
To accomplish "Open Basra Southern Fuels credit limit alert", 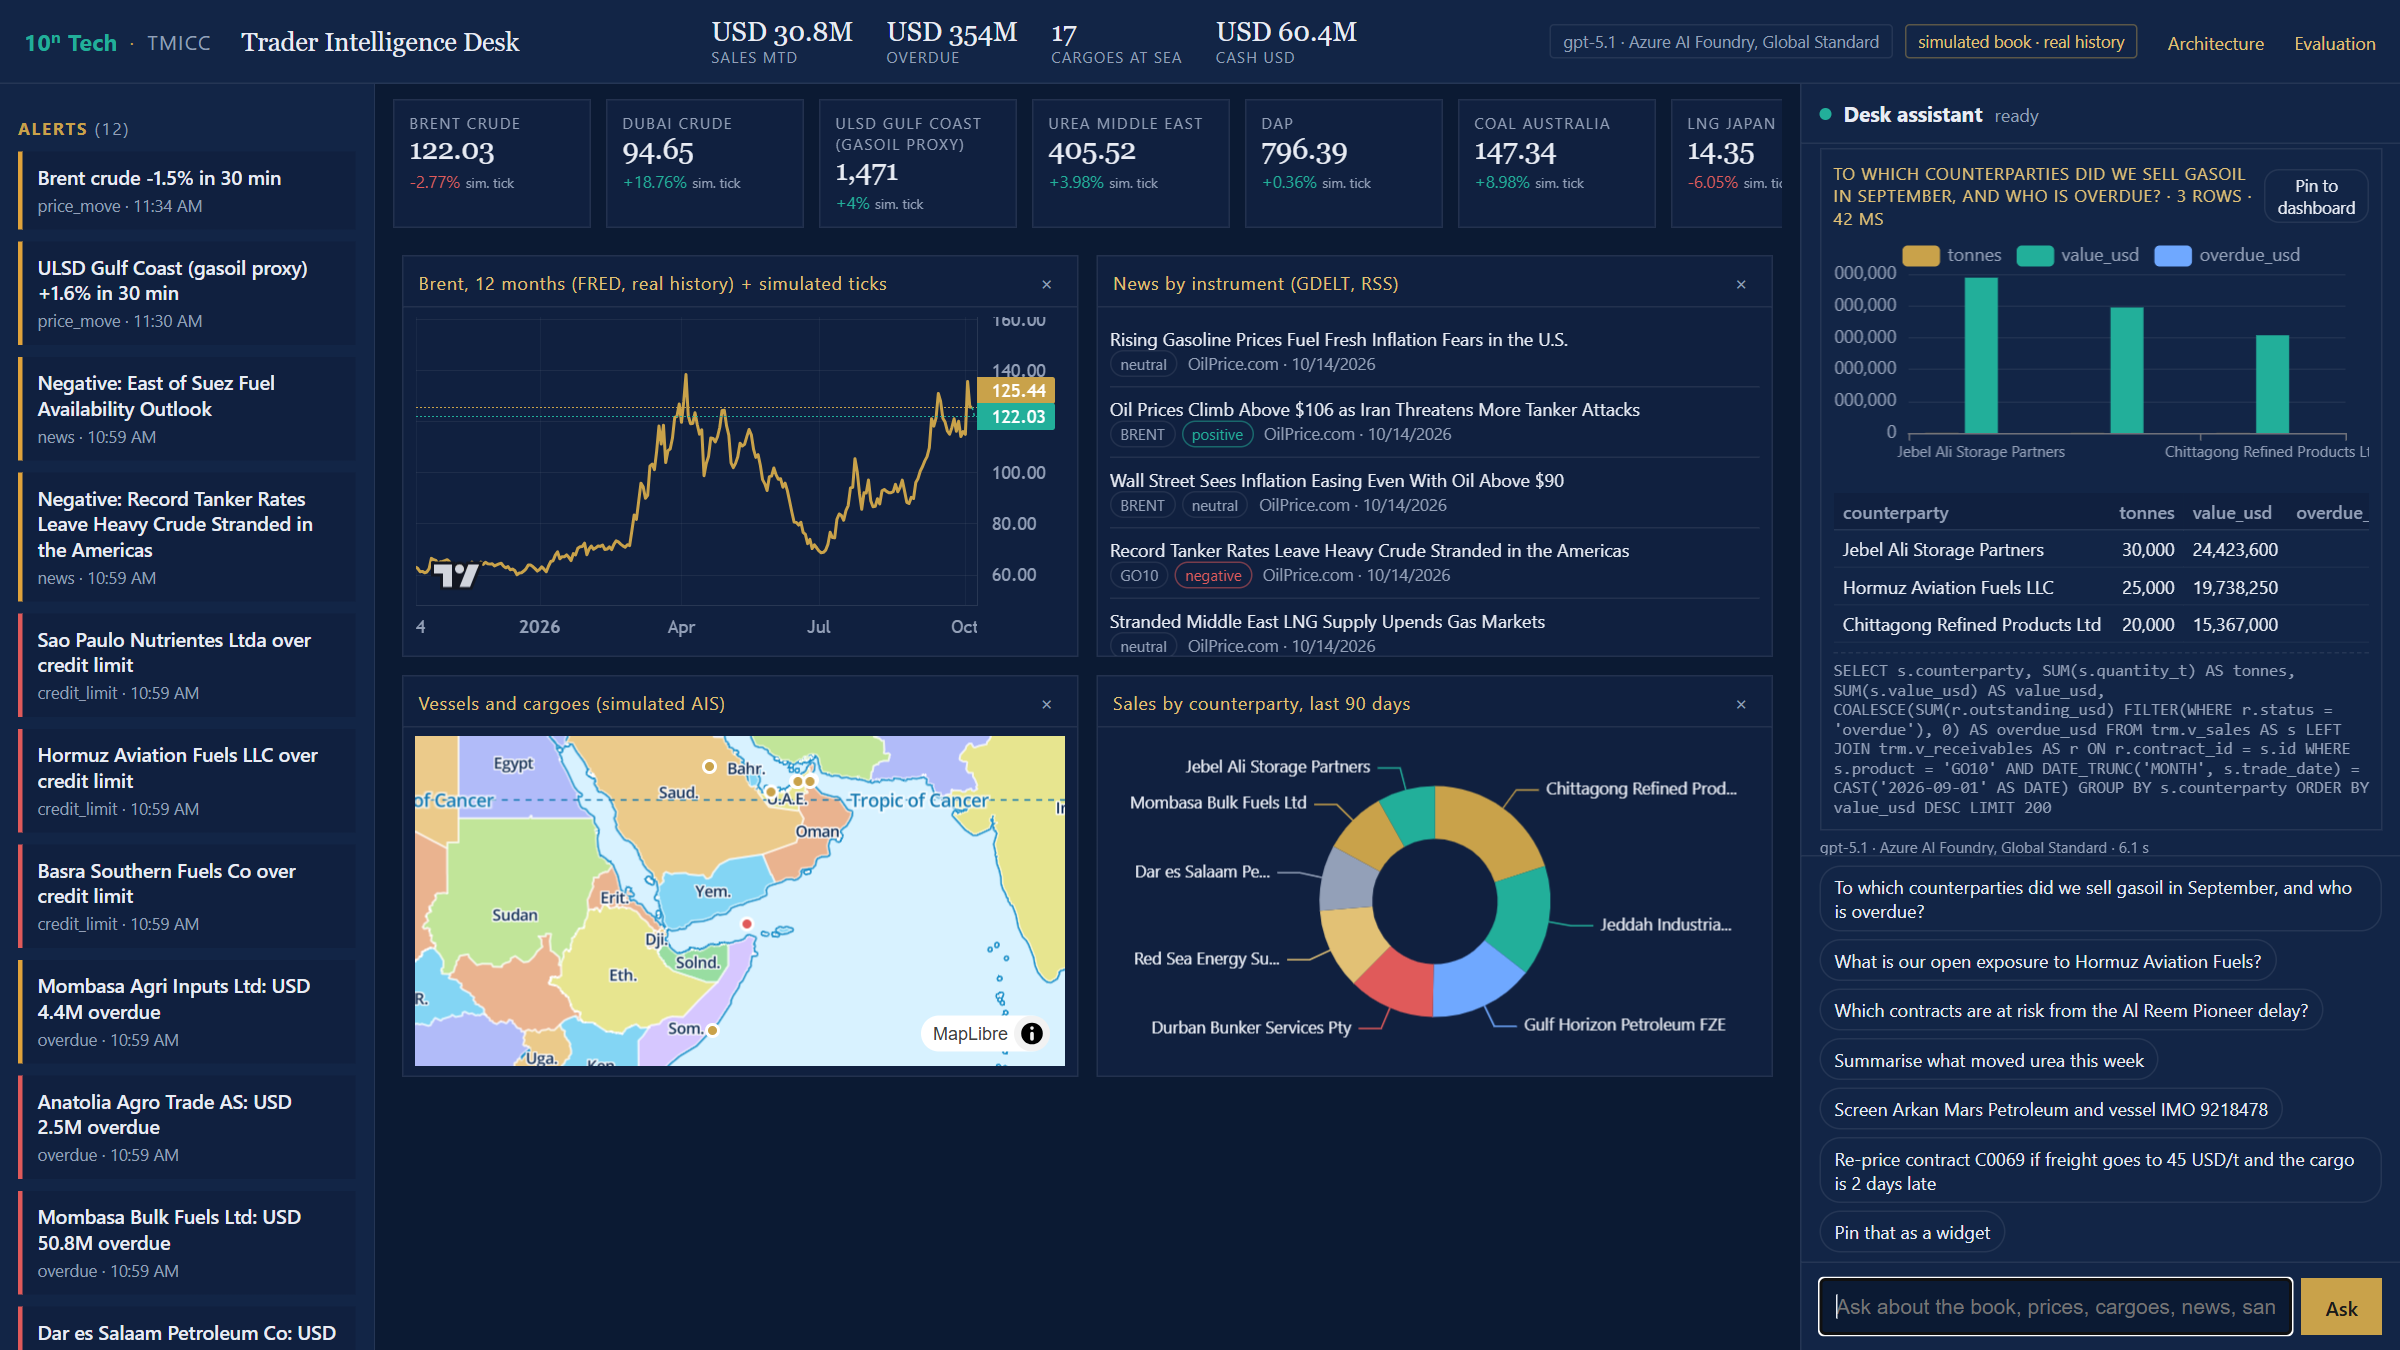I will pyautogui.click(x=186, y=897).
